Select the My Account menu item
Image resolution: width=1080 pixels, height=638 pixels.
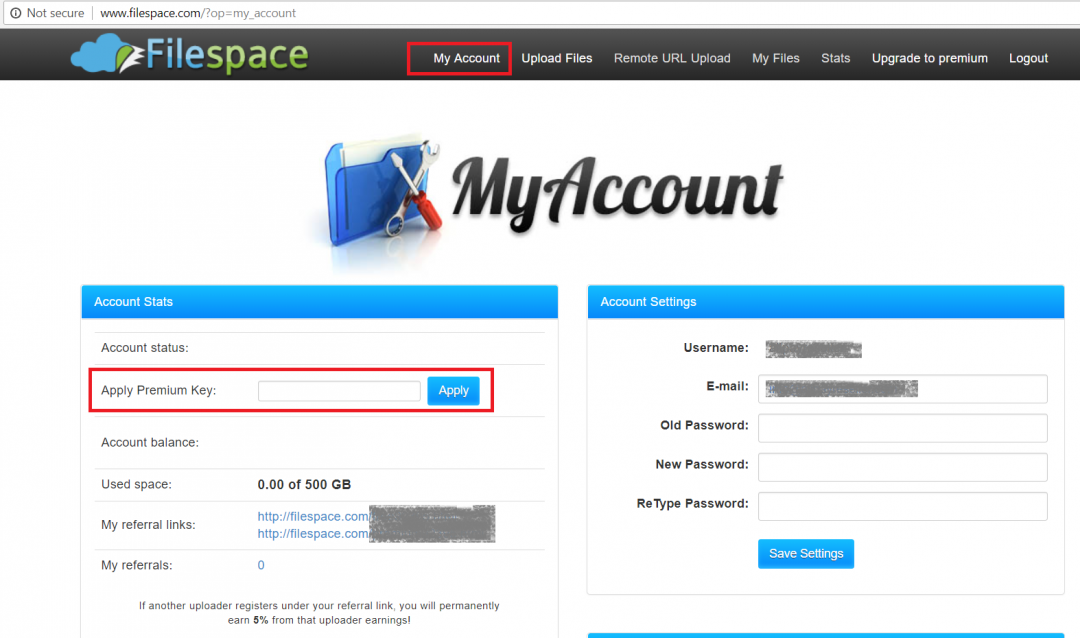459,58
